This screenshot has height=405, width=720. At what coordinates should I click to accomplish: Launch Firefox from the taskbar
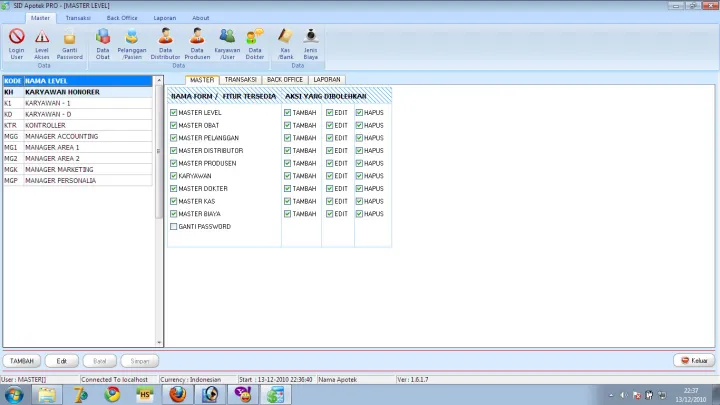(178, 394)
